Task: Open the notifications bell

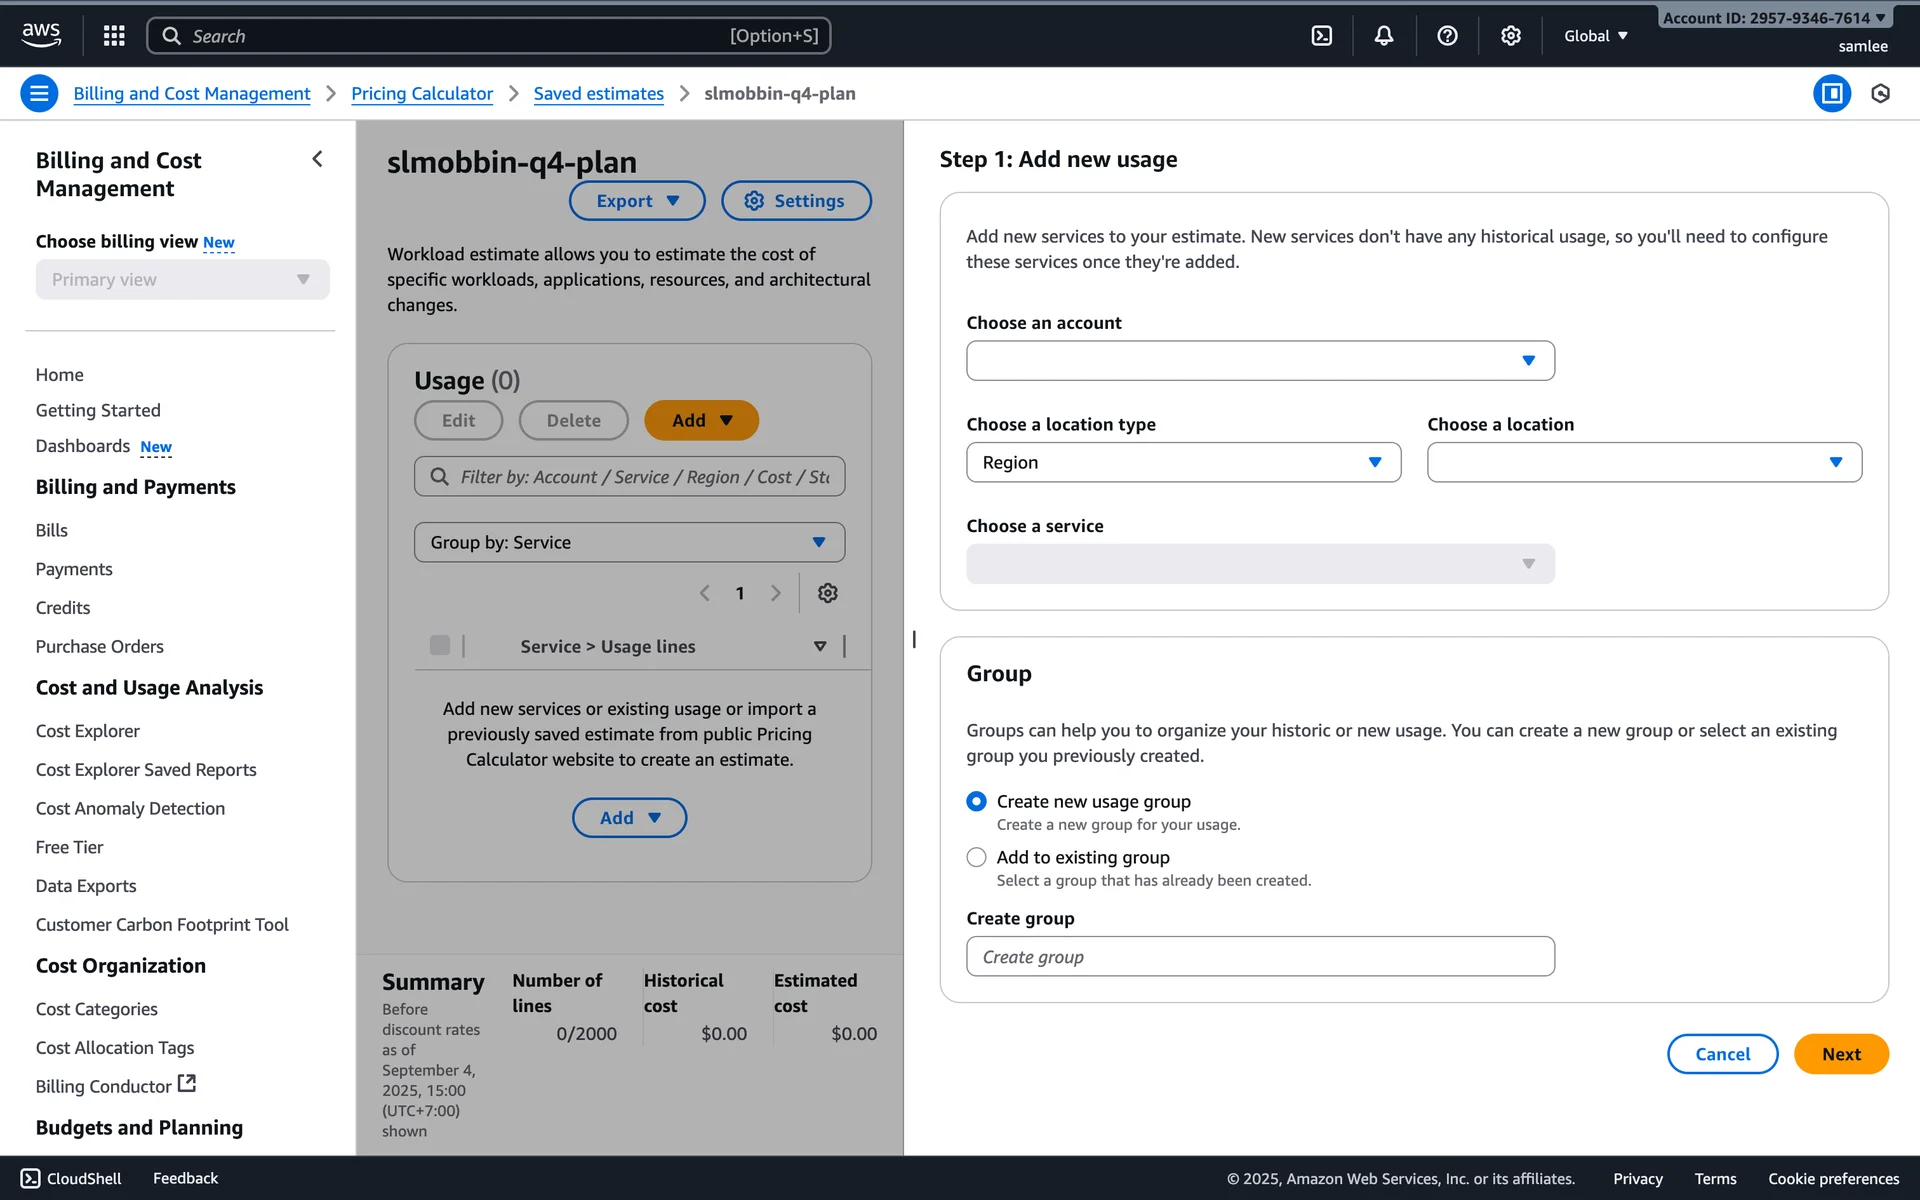Action: (1384, 36)
